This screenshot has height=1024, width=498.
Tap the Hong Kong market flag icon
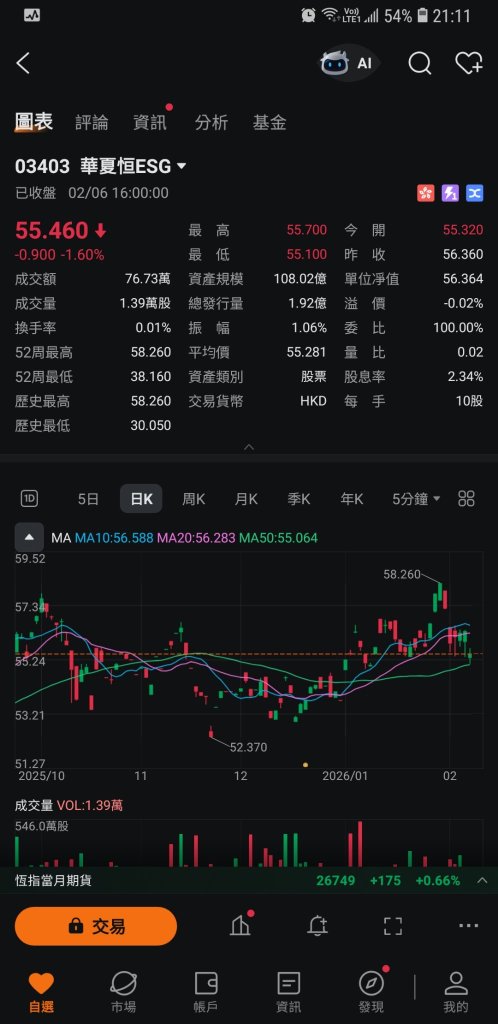tap(426, 193)
